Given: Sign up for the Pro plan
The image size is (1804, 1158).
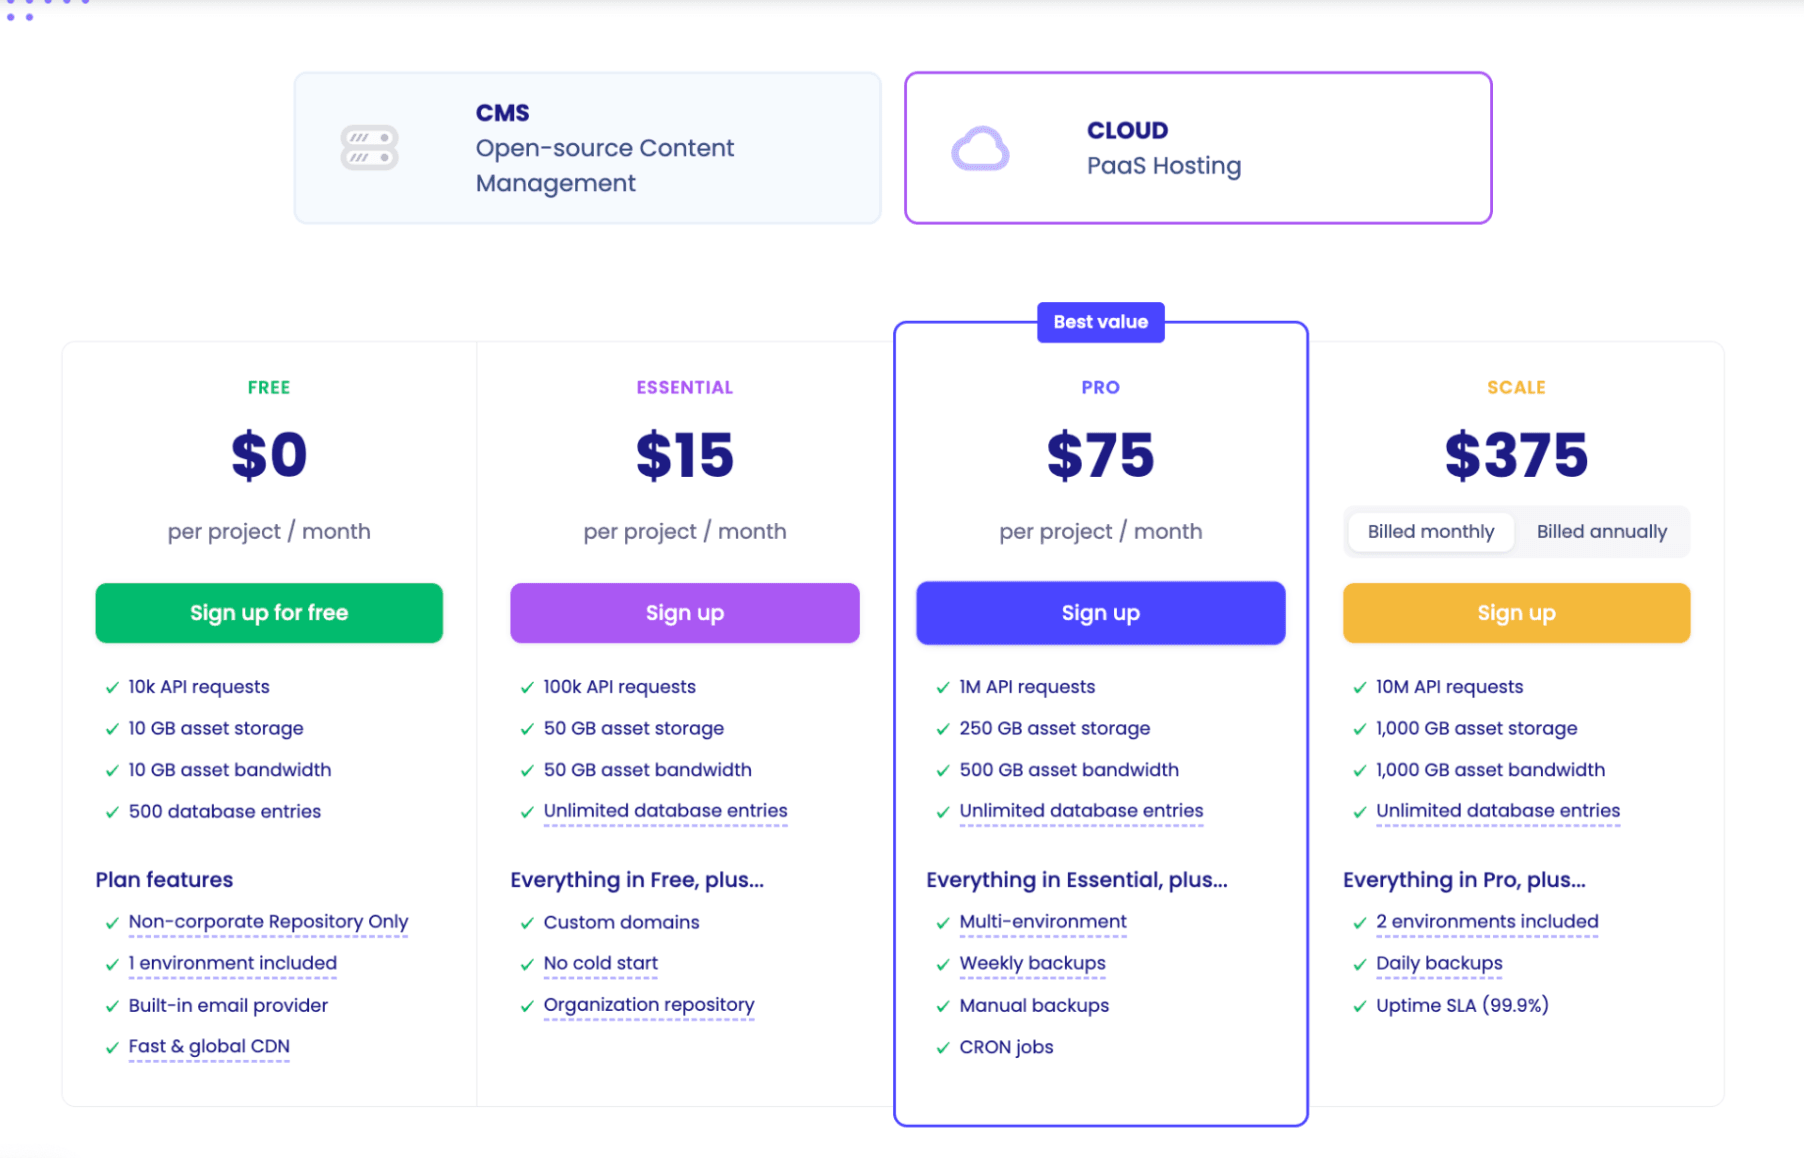Looking at the screenshot, I should click(1100, 612).
